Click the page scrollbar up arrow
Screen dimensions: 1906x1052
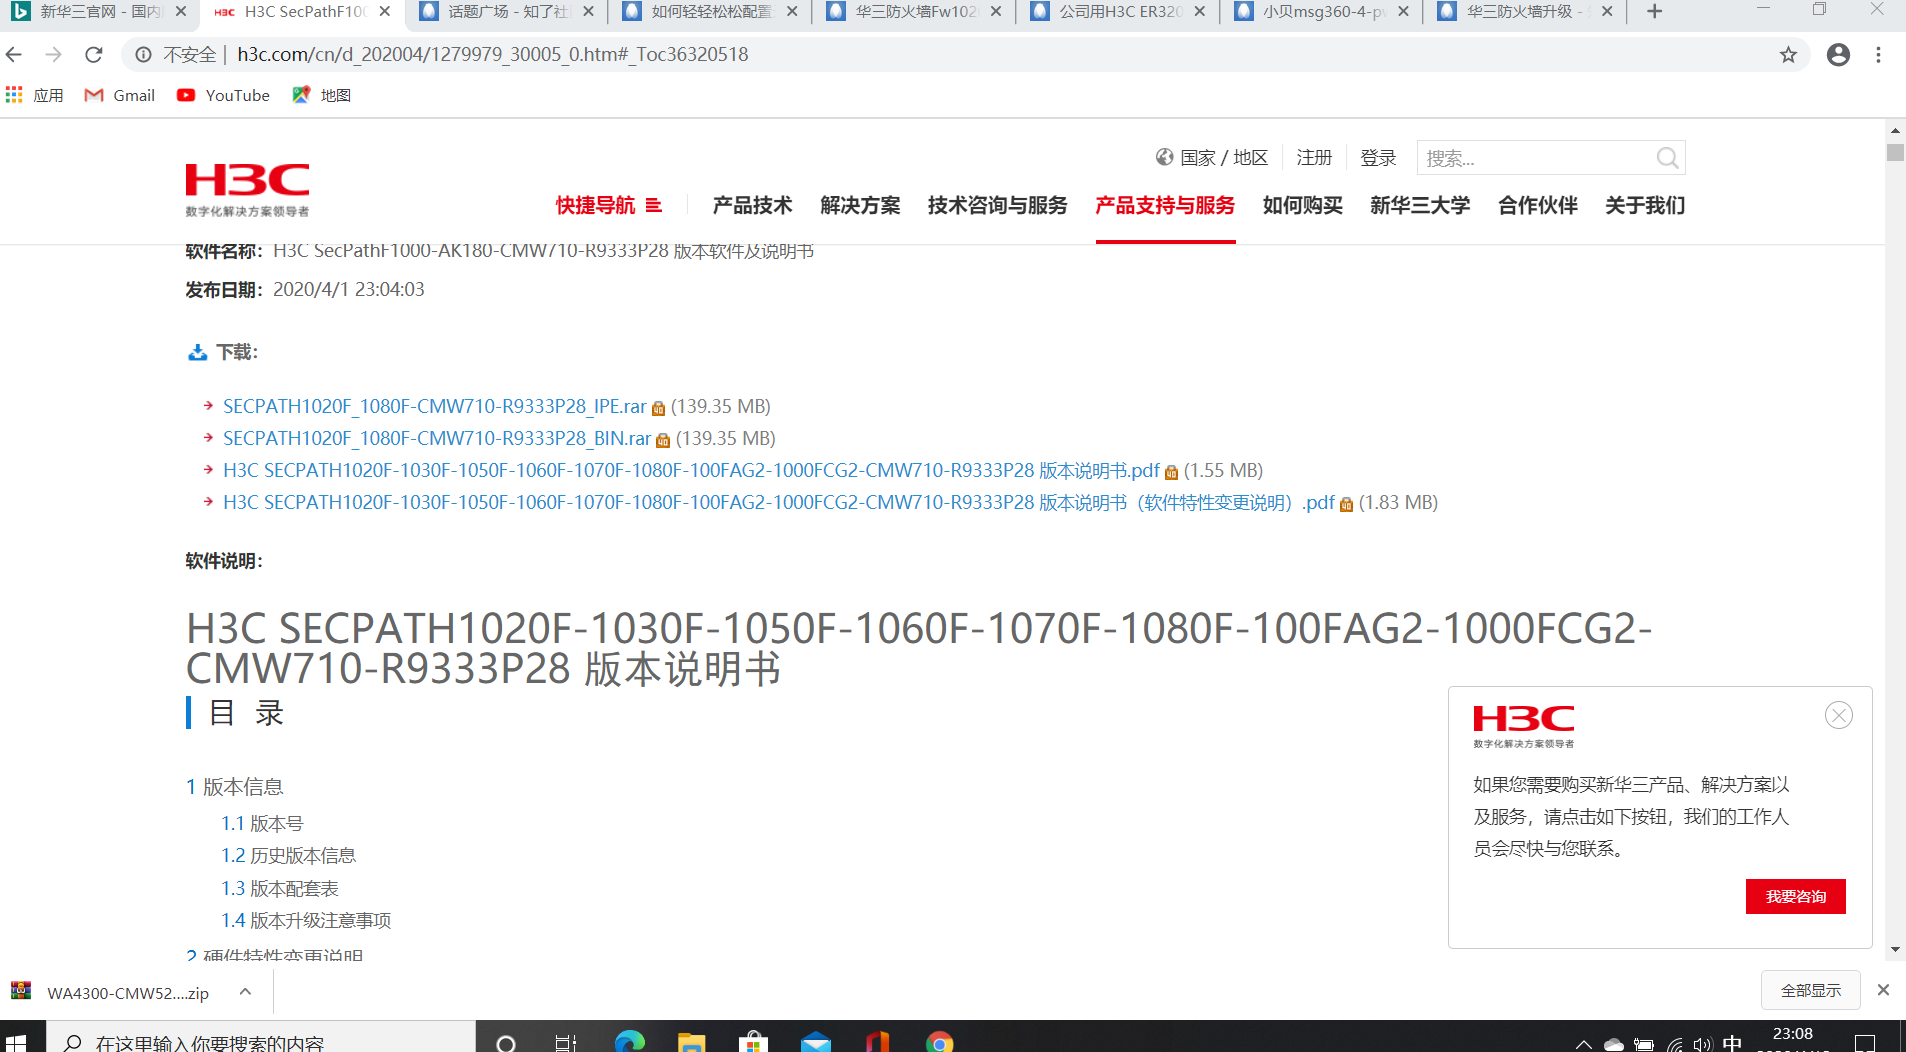click(1895, 130)
